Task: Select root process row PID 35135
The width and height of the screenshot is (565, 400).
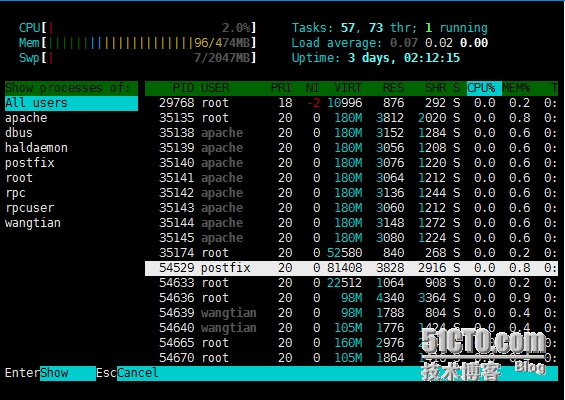Action: click(351, 118)
